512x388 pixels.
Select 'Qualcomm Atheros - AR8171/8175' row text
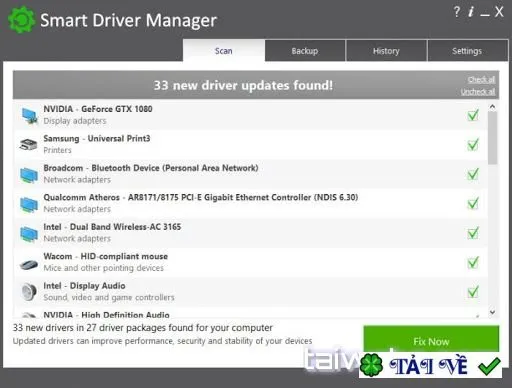pos(201,197)
